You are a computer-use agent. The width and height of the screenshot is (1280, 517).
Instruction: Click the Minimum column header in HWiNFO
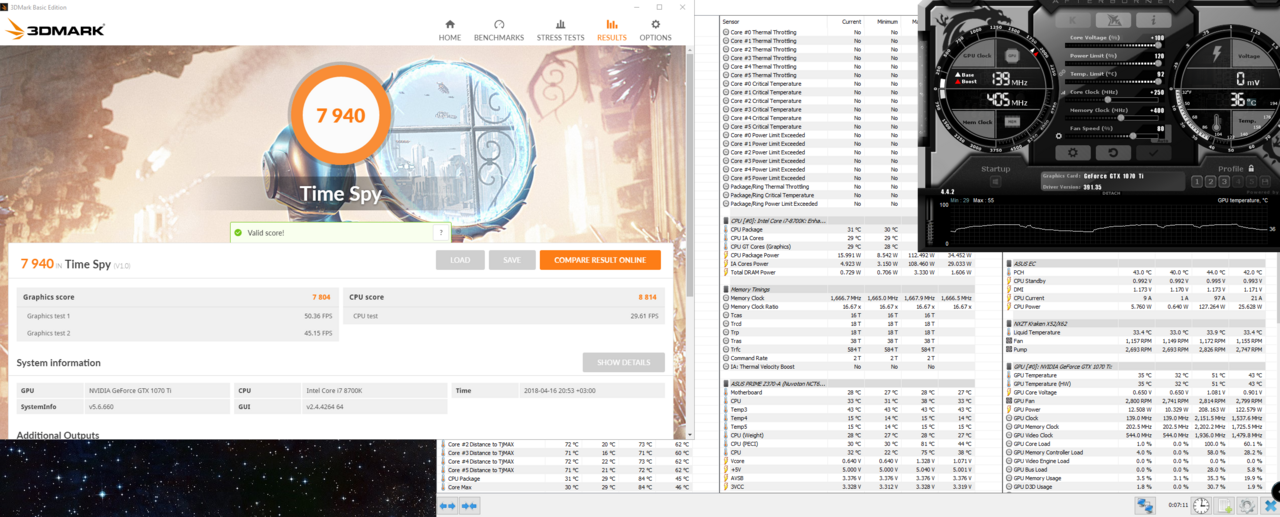[x=889, y=20]
